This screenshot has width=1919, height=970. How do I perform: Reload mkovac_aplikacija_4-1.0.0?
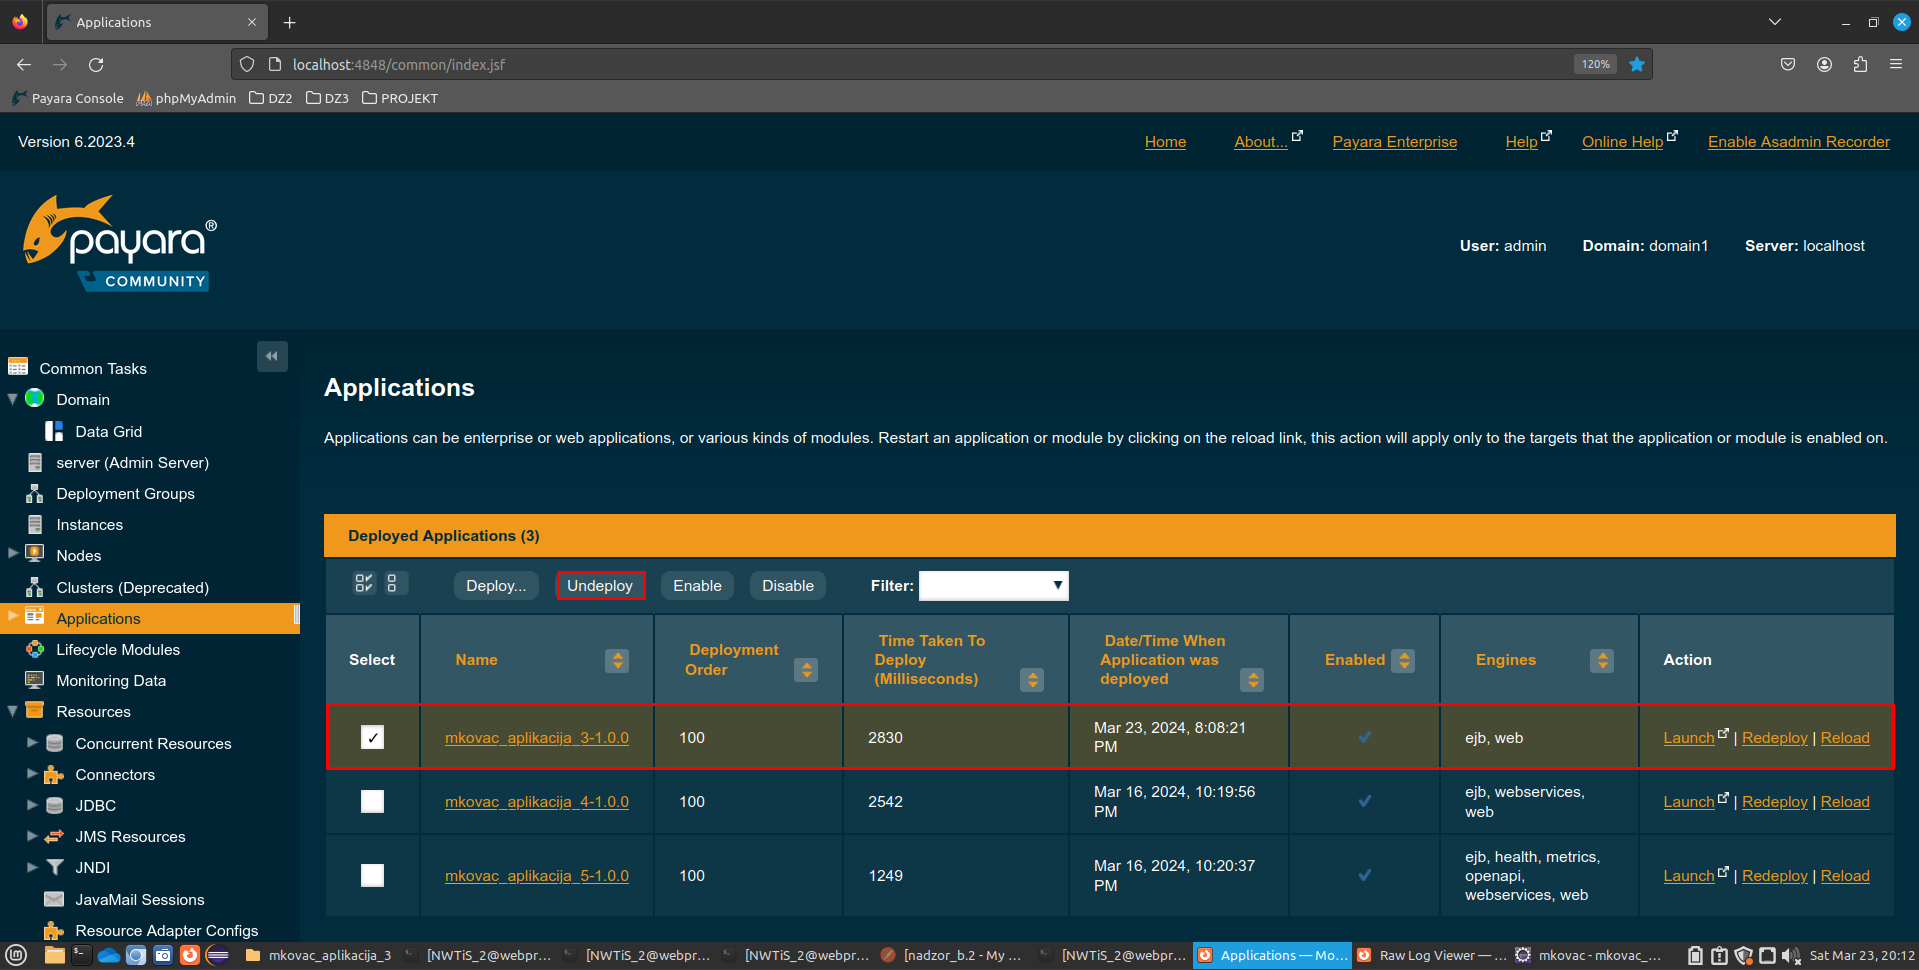tap(1845, 801)
